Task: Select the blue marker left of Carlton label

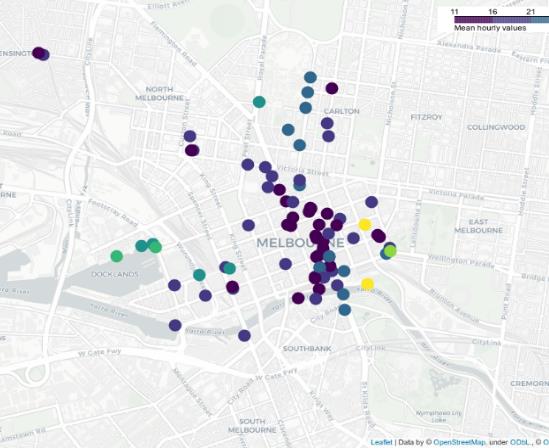Action: click(x=306, y=107)
